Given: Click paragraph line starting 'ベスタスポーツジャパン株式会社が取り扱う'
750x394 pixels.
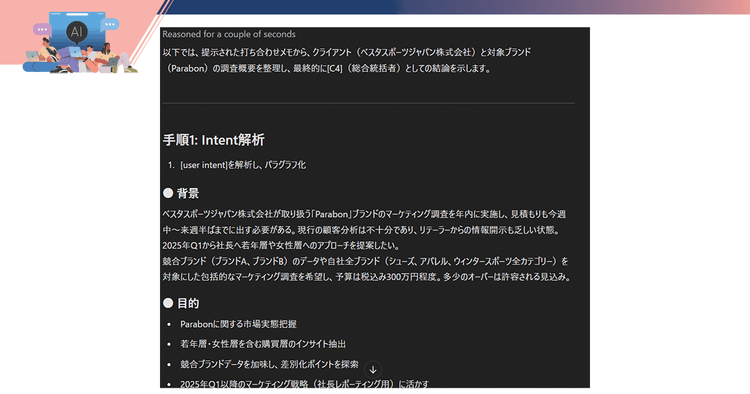Looking at the screenshot, I should click(364, 214).
